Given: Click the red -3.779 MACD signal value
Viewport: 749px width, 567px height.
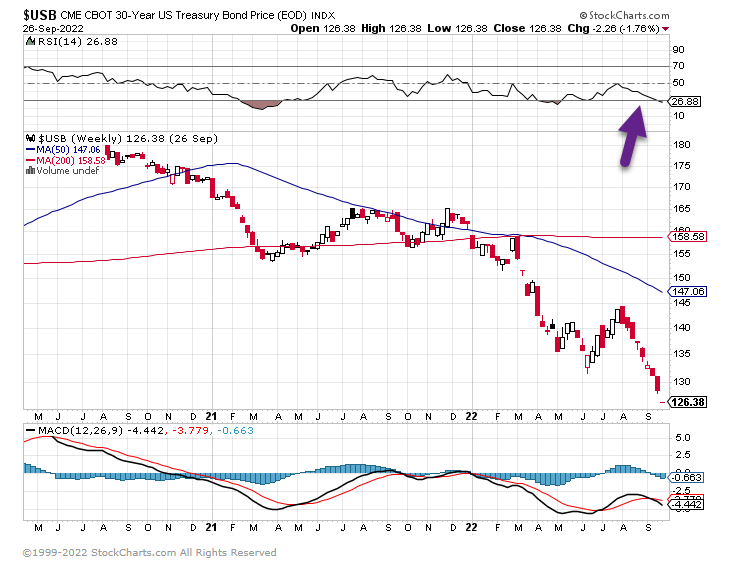Looking at the screenshot, I should [190, 430].
